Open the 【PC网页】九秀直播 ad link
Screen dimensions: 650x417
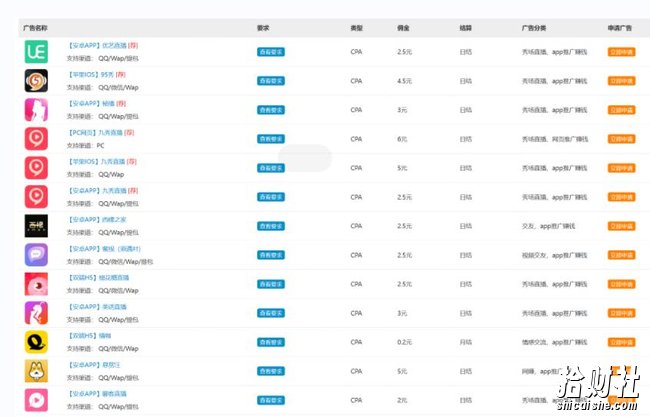coord(101,133)
